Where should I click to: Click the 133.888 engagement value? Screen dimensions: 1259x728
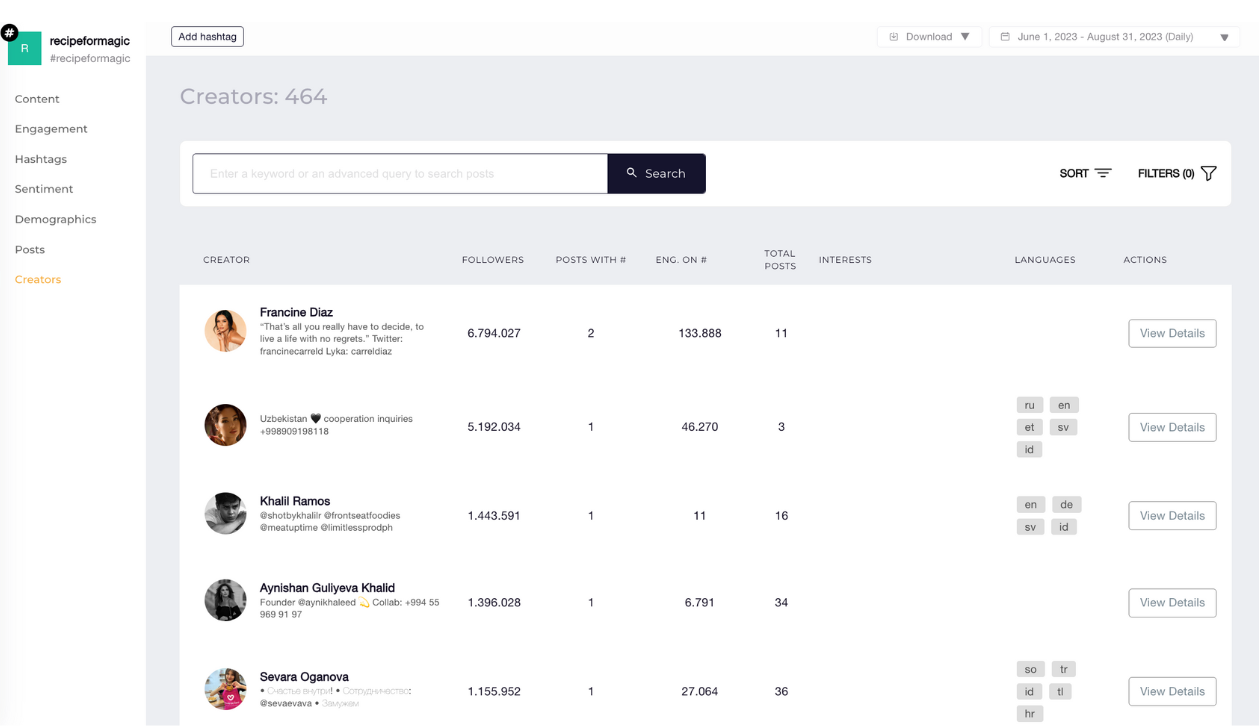pos(700,333)
